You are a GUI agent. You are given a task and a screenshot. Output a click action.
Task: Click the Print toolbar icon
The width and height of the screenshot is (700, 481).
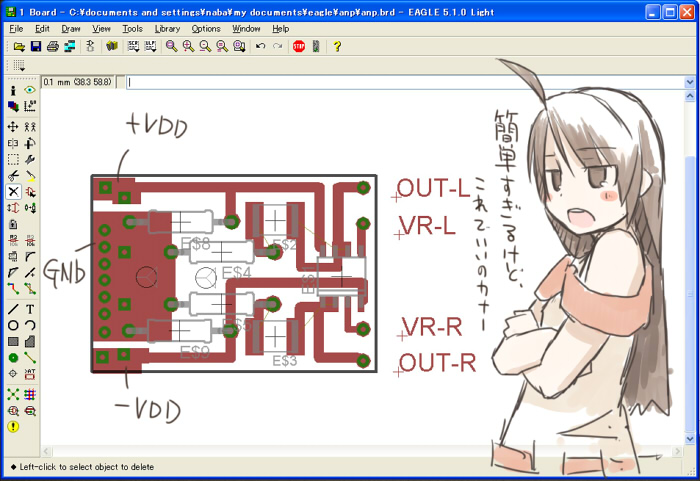(53, 46)
